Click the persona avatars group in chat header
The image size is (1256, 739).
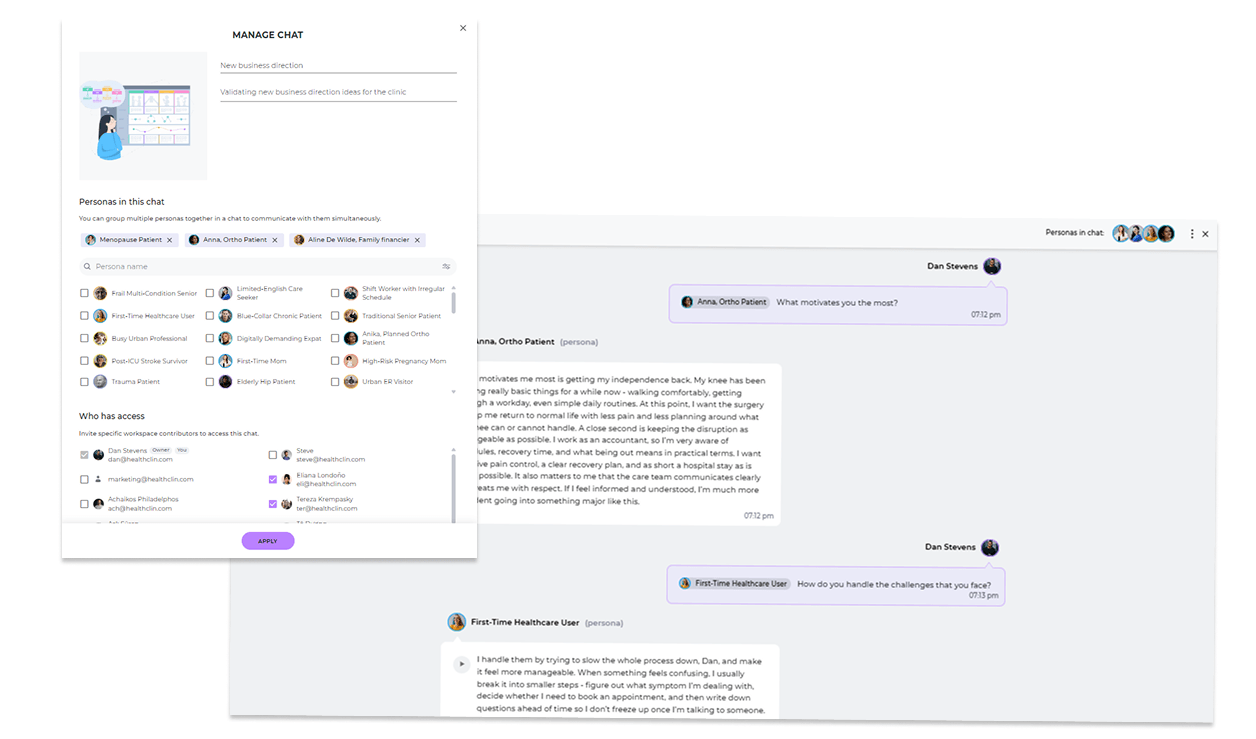(x=1144, y=233)
